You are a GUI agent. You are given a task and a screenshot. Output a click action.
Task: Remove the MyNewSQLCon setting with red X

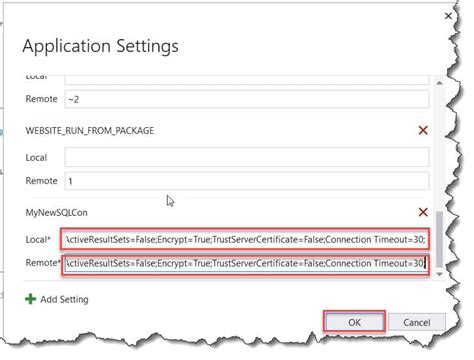pos(423,212)
